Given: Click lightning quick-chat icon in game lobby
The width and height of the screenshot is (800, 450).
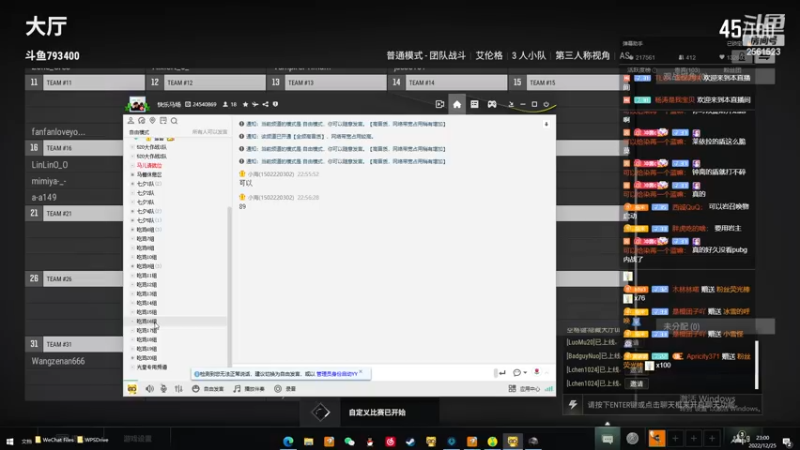Looking at the screenshot, I should pyautogui.click(x=573, y=405).
